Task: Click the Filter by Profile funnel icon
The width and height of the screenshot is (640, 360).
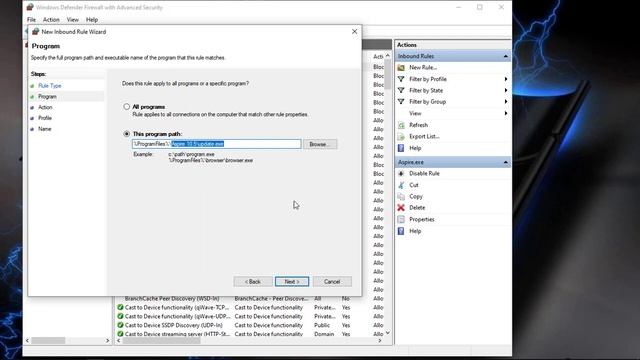Action: pos(401,79)
